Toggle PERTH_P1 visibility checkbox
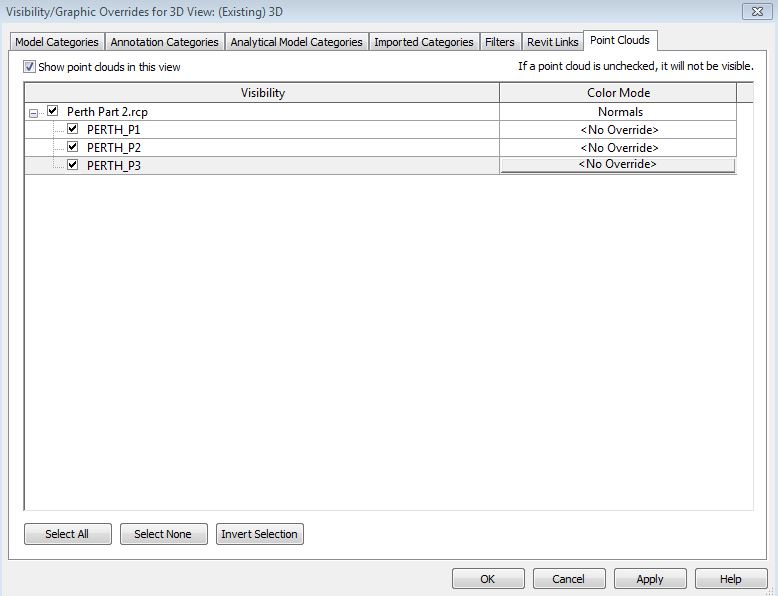 (x=72, y=129)
